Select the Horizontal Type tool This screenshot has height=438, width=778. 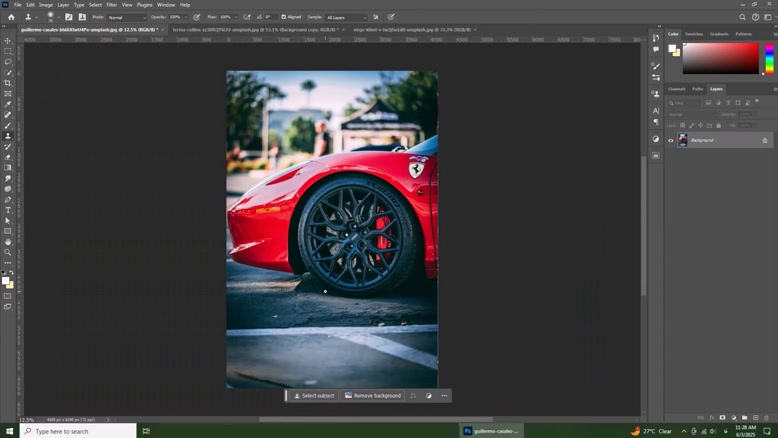pyautogui.click(x=7, y=210)
